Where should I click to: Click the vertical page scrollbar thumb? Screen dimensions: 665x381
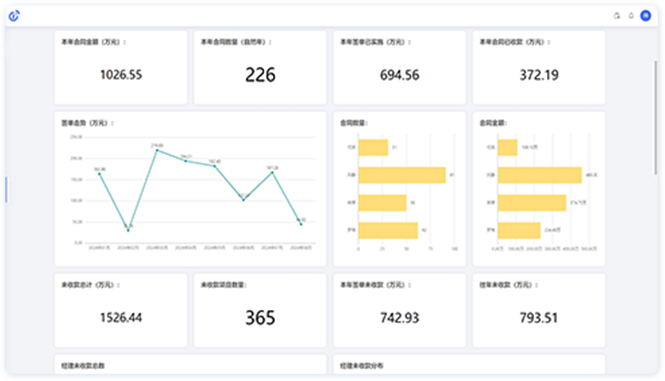655,118
